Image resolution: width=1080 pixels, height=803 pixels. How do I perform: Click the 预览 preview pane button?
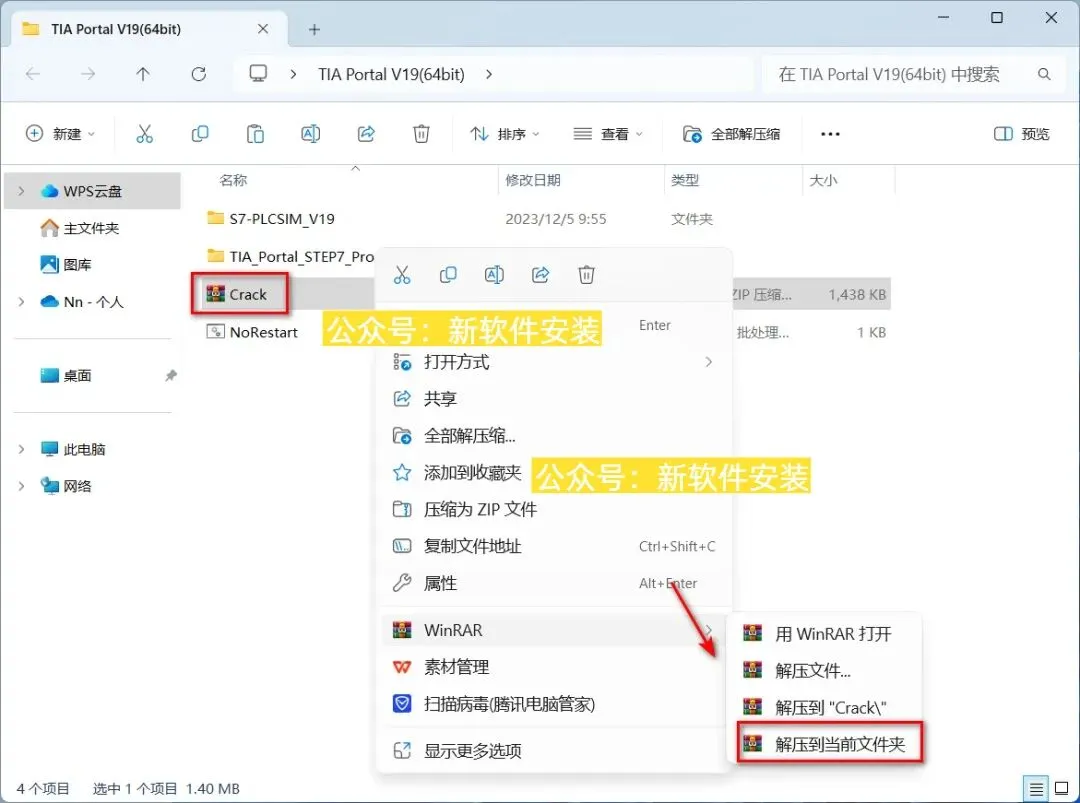point(1021,134)
